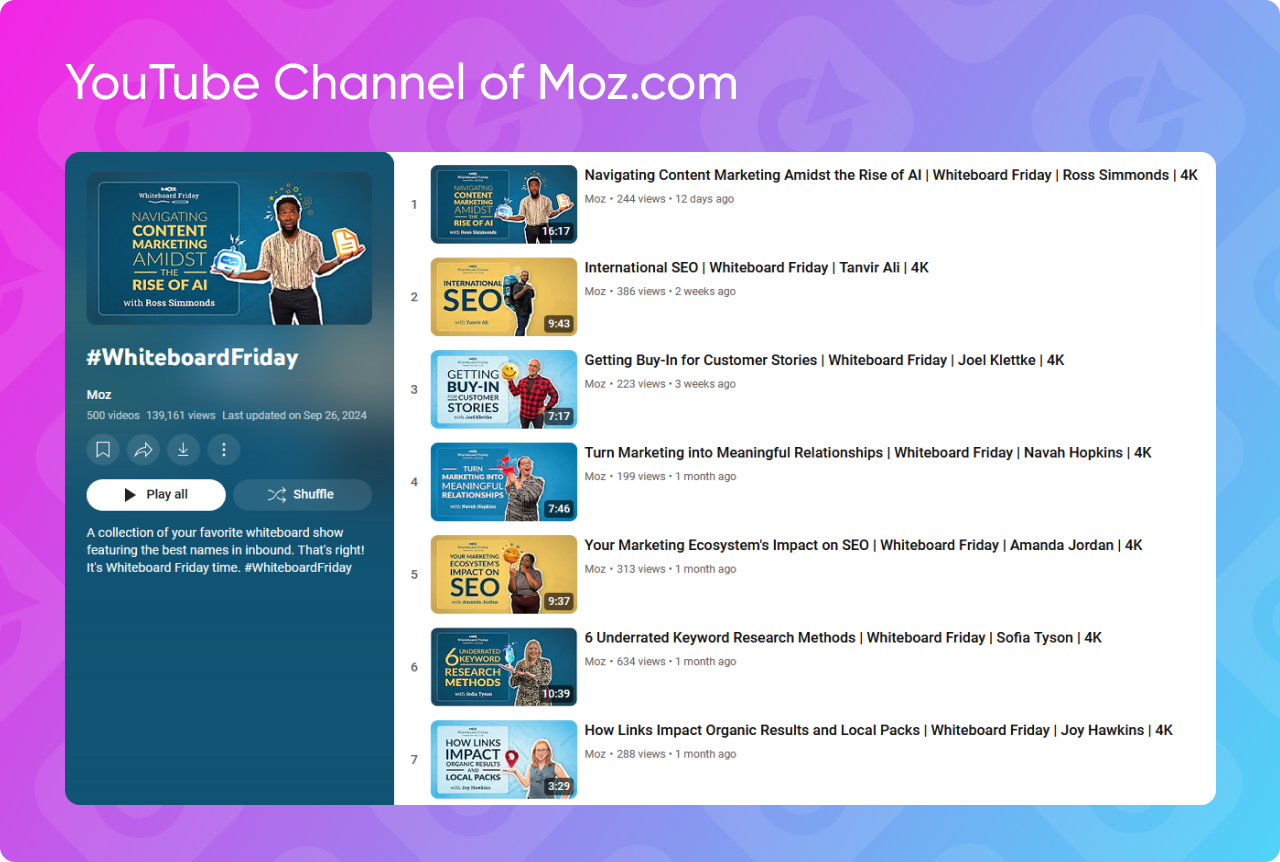The width and height of the screenshot is (1280, 862).
Task: Open the Moz channel name under playlist title
Action: [x=99, y=395]
